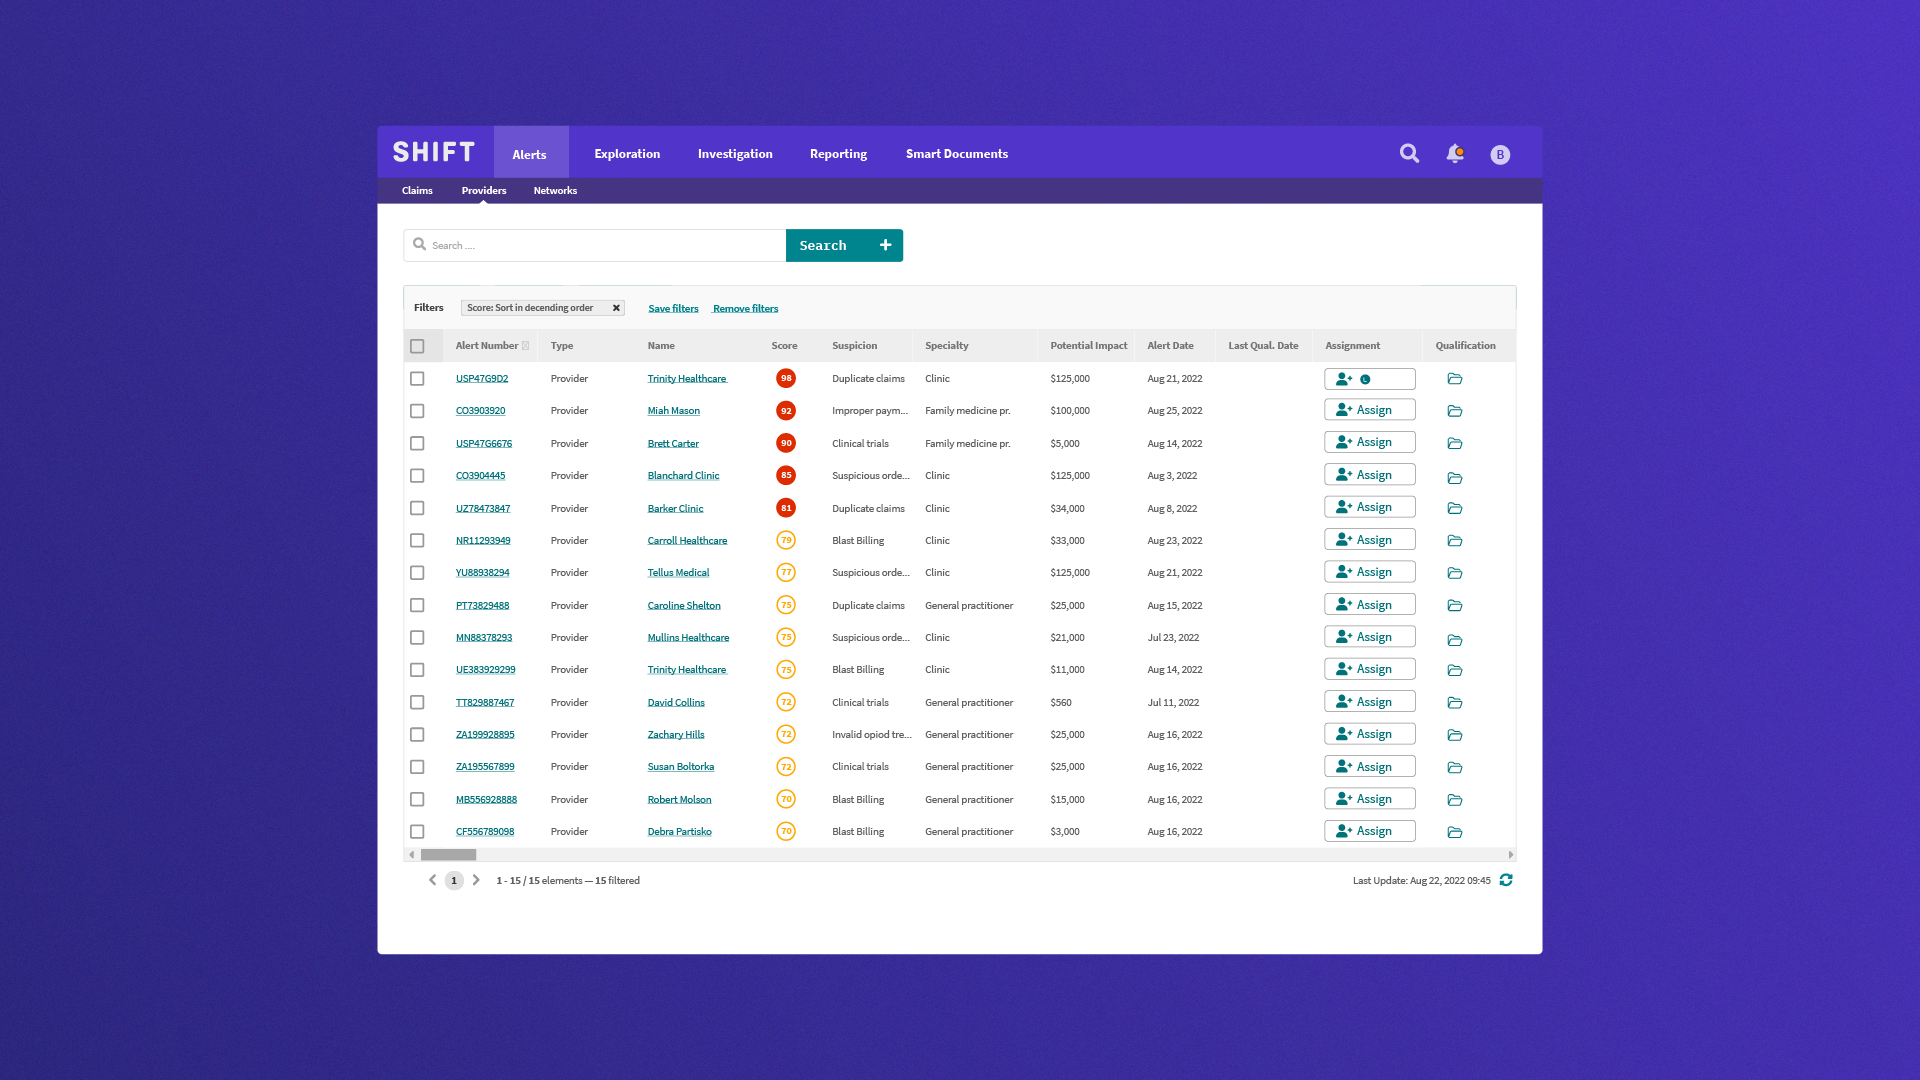Go to previous page arrow
Screen dimensions: 1920x1080
click(432, 880)
